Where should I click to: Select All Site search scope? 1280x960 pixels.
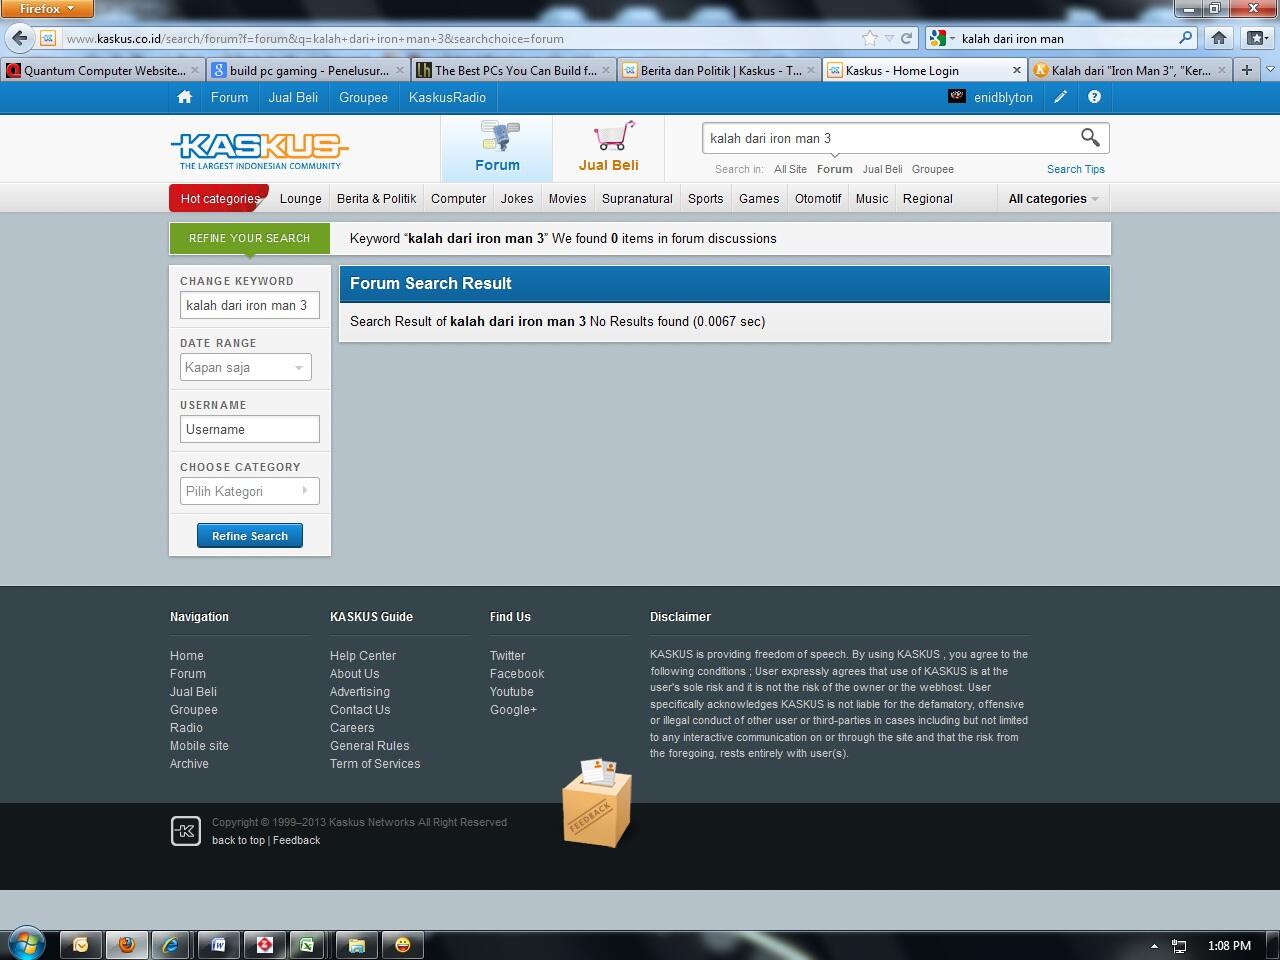tap(790, 169)
